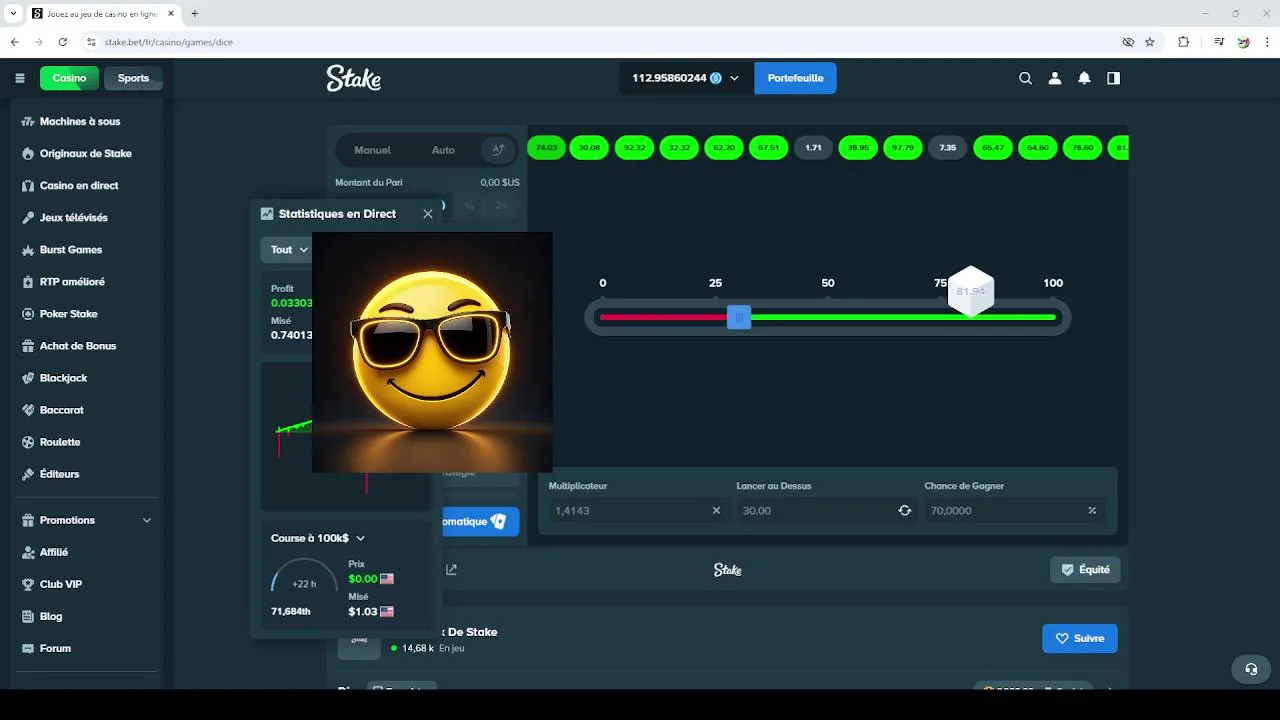Open Burst Games

click(71, 249)
